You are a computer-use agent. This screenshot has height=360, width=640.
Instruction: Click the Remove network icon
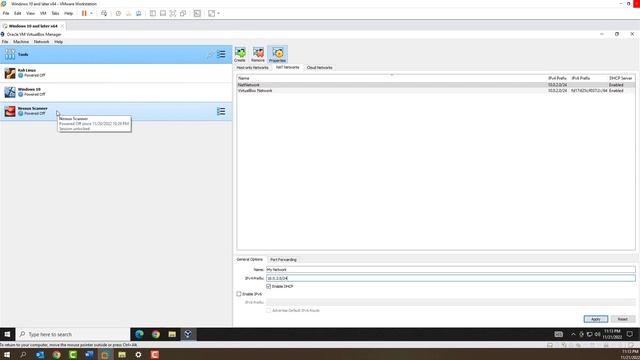258,54
